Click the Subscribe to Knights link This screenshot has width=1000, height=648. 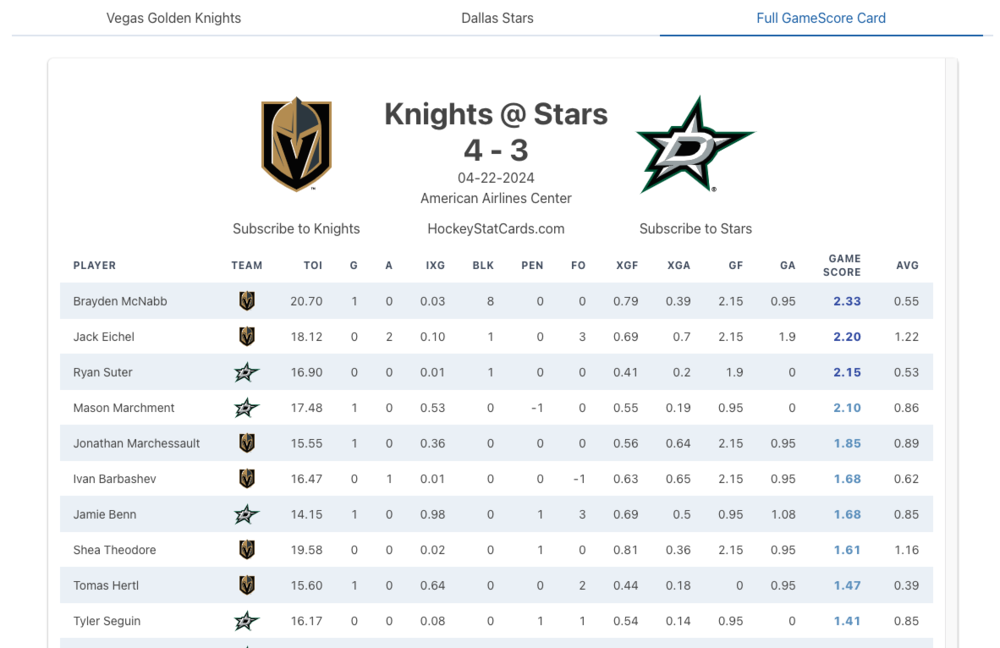pyautogui.click(x=296, y=229)
